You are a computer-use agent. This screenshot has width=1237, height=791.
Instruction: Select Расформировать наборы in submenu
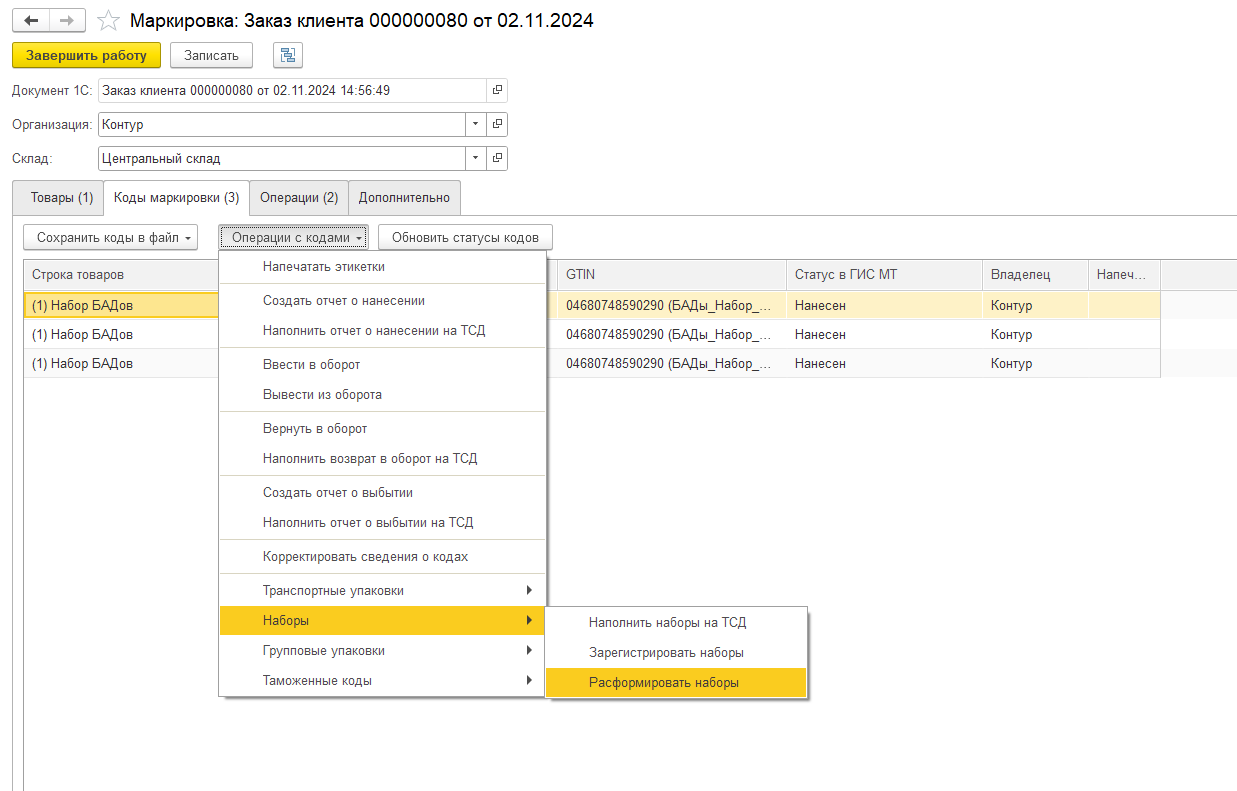pos(664,683)
